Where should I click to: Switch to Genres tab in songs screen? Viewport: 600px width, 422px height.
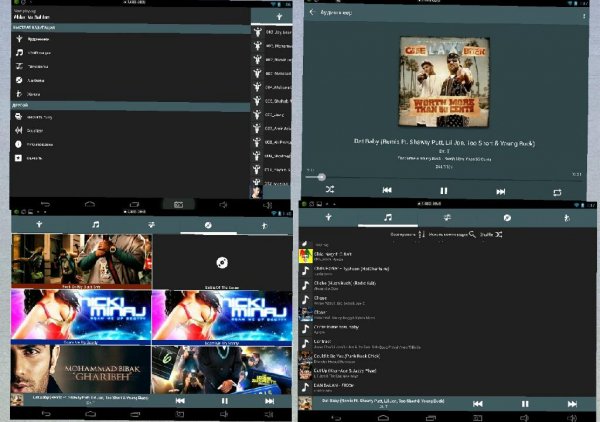pyautogui.click(x=567, y=218)
